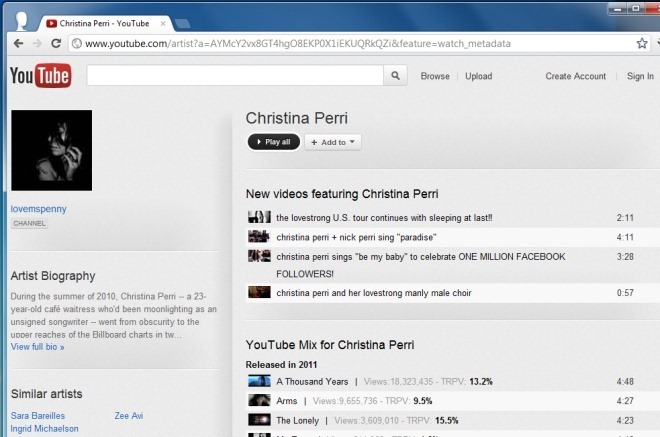Open thumbnail for 'be my baby' video
The width and height of the screenshot is (660, 437).
[x=259, y=256]
